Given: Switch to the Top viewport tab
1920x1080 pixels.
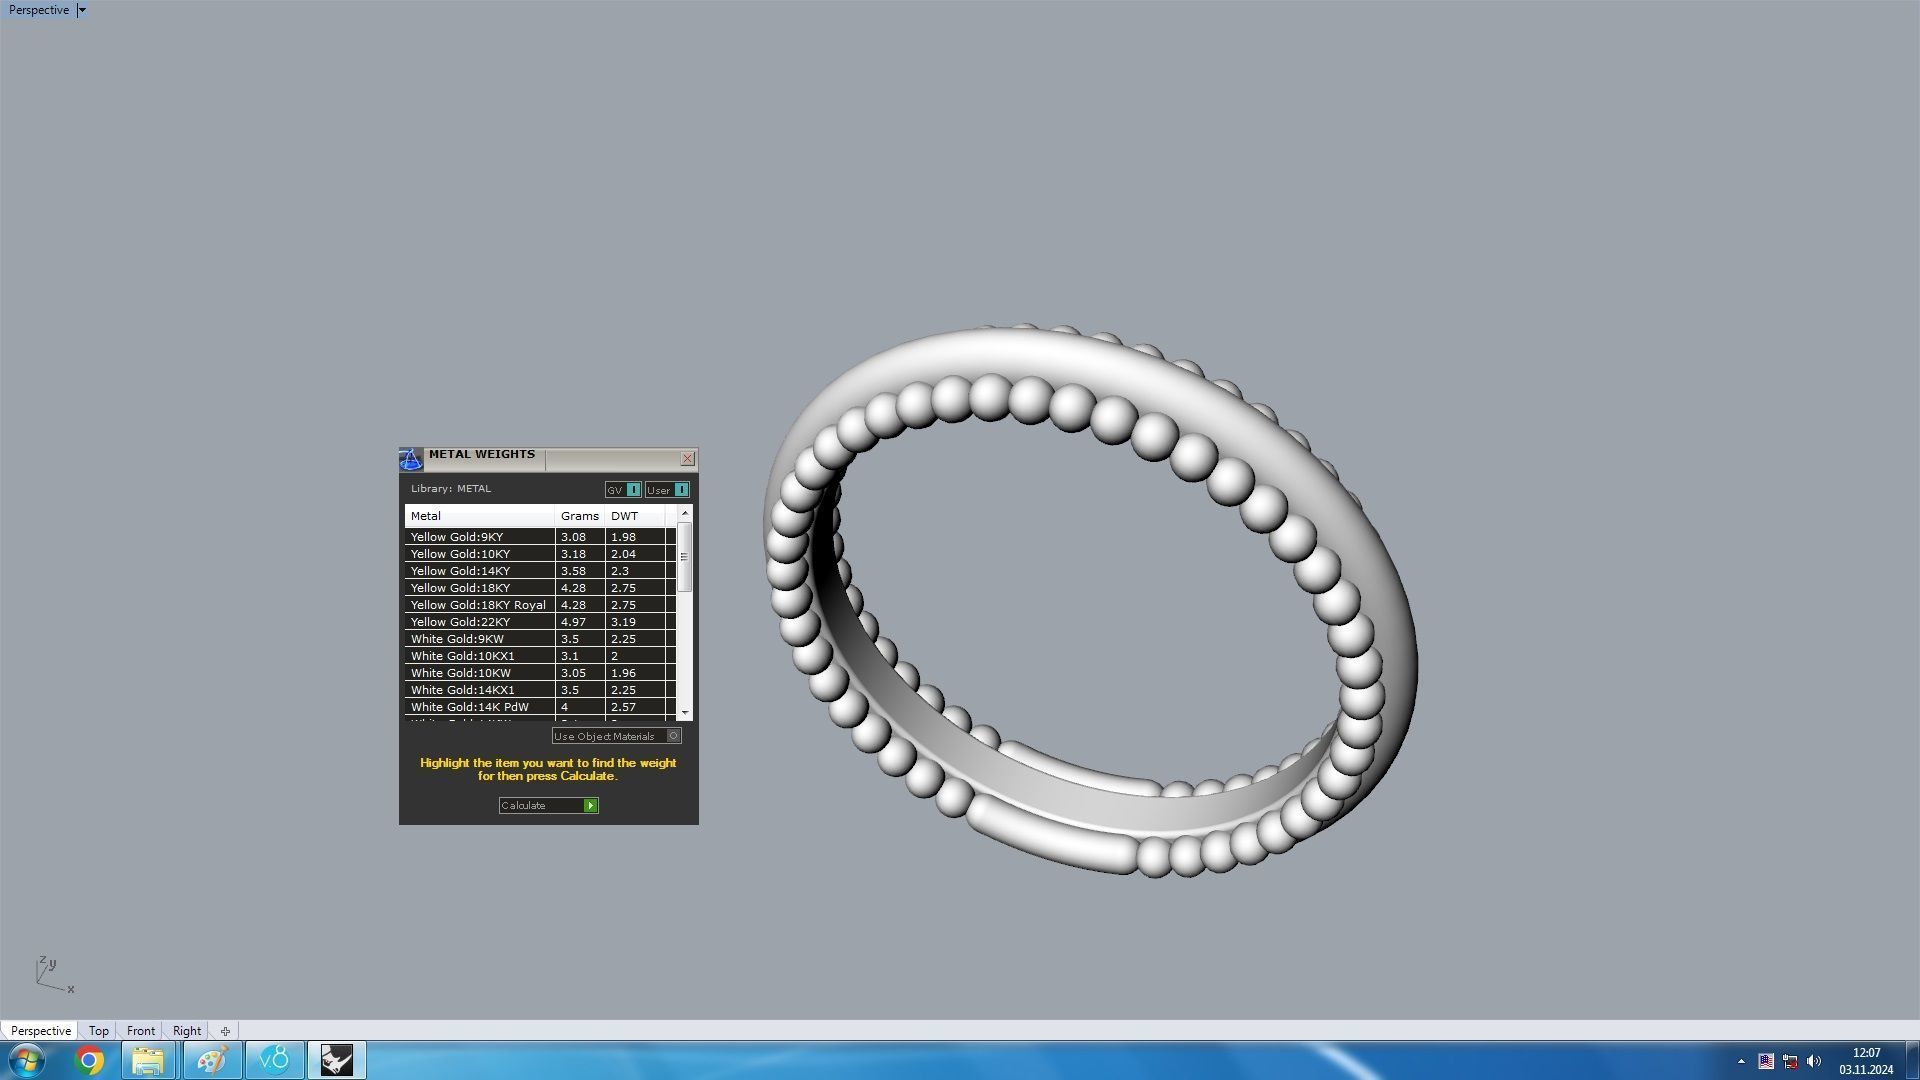Looking at the screenshot, I should point(98,1031).
